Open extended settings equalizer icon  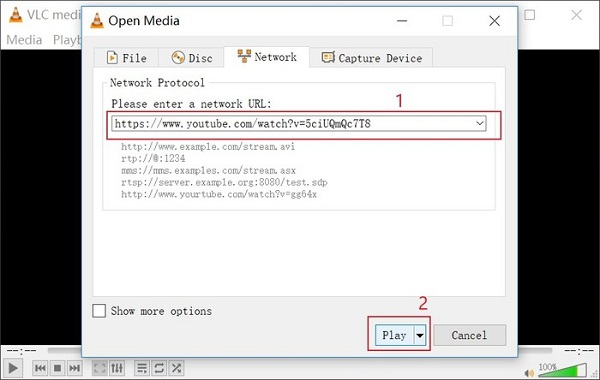pyautogui.click(x=117, y=368)
